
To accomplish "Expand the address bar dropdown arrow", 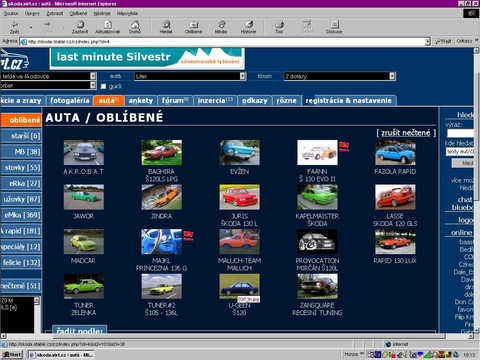I will [x=428, y=42].
